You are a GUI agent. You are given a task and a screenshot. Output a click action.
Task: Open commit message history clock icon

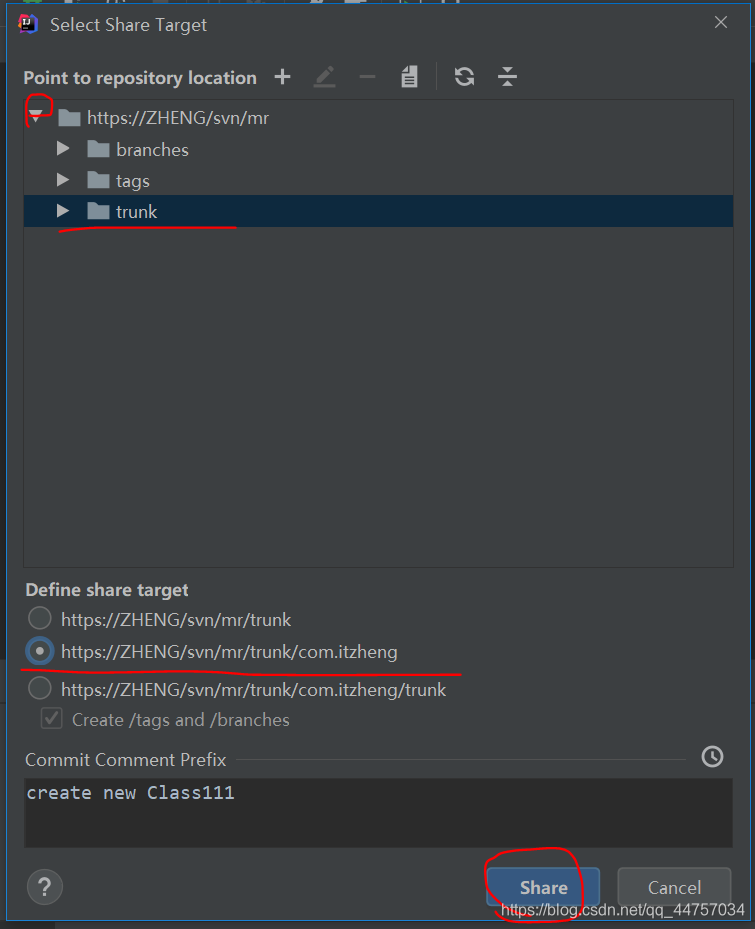712,757
